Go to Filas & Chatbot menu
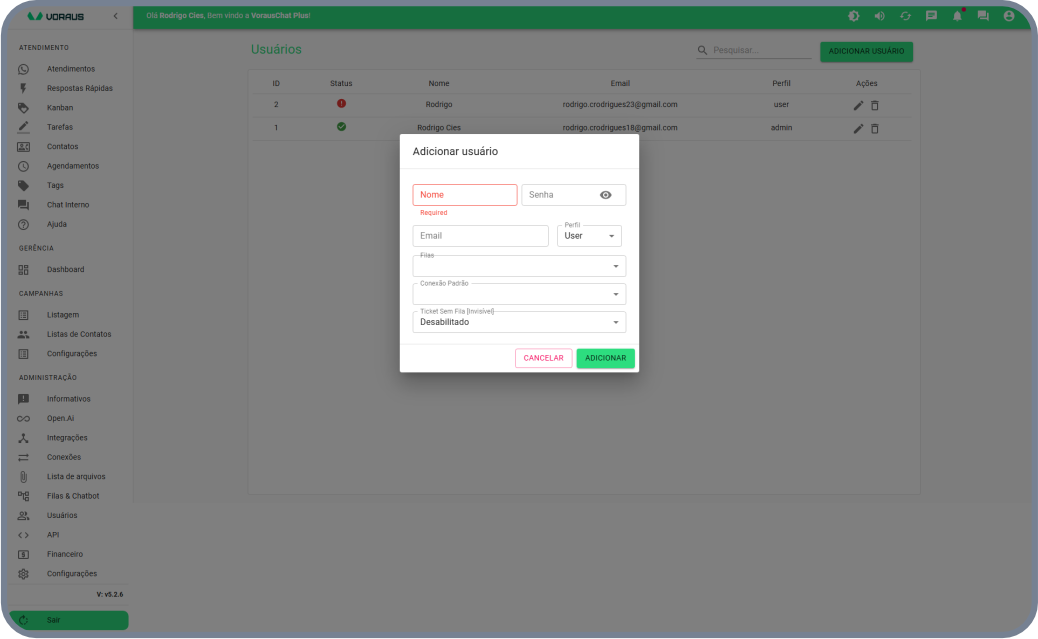Screen dimensions: 1038x639 click(x=73, y=496)
